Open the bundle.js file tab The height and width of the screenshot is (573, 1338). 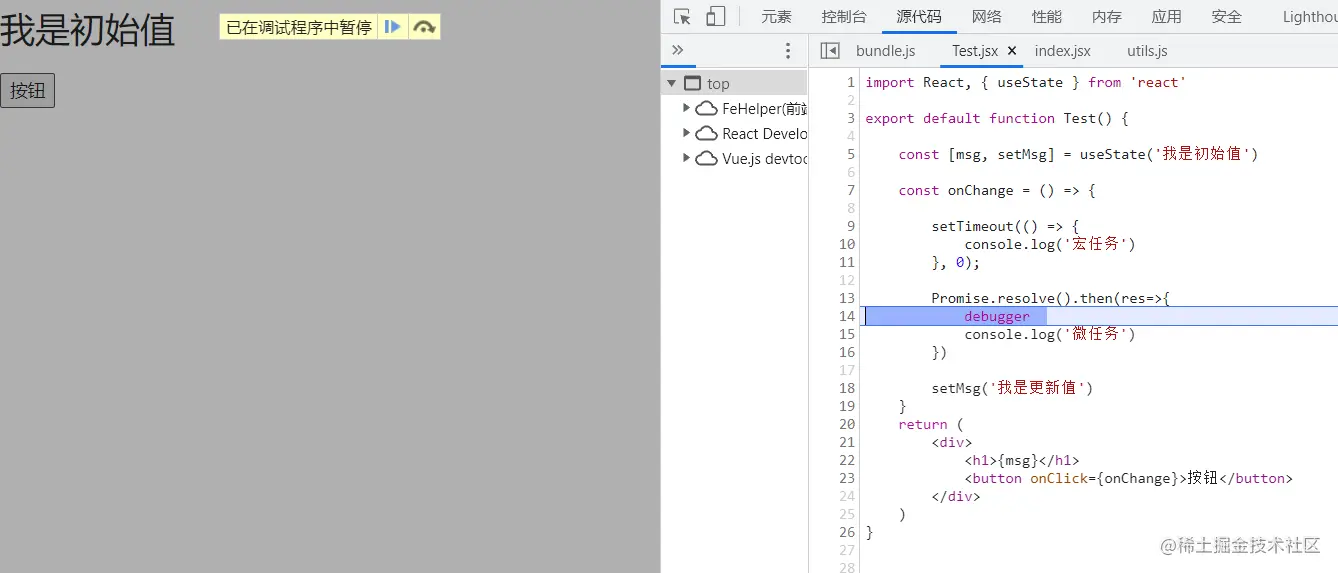[885, 50]
